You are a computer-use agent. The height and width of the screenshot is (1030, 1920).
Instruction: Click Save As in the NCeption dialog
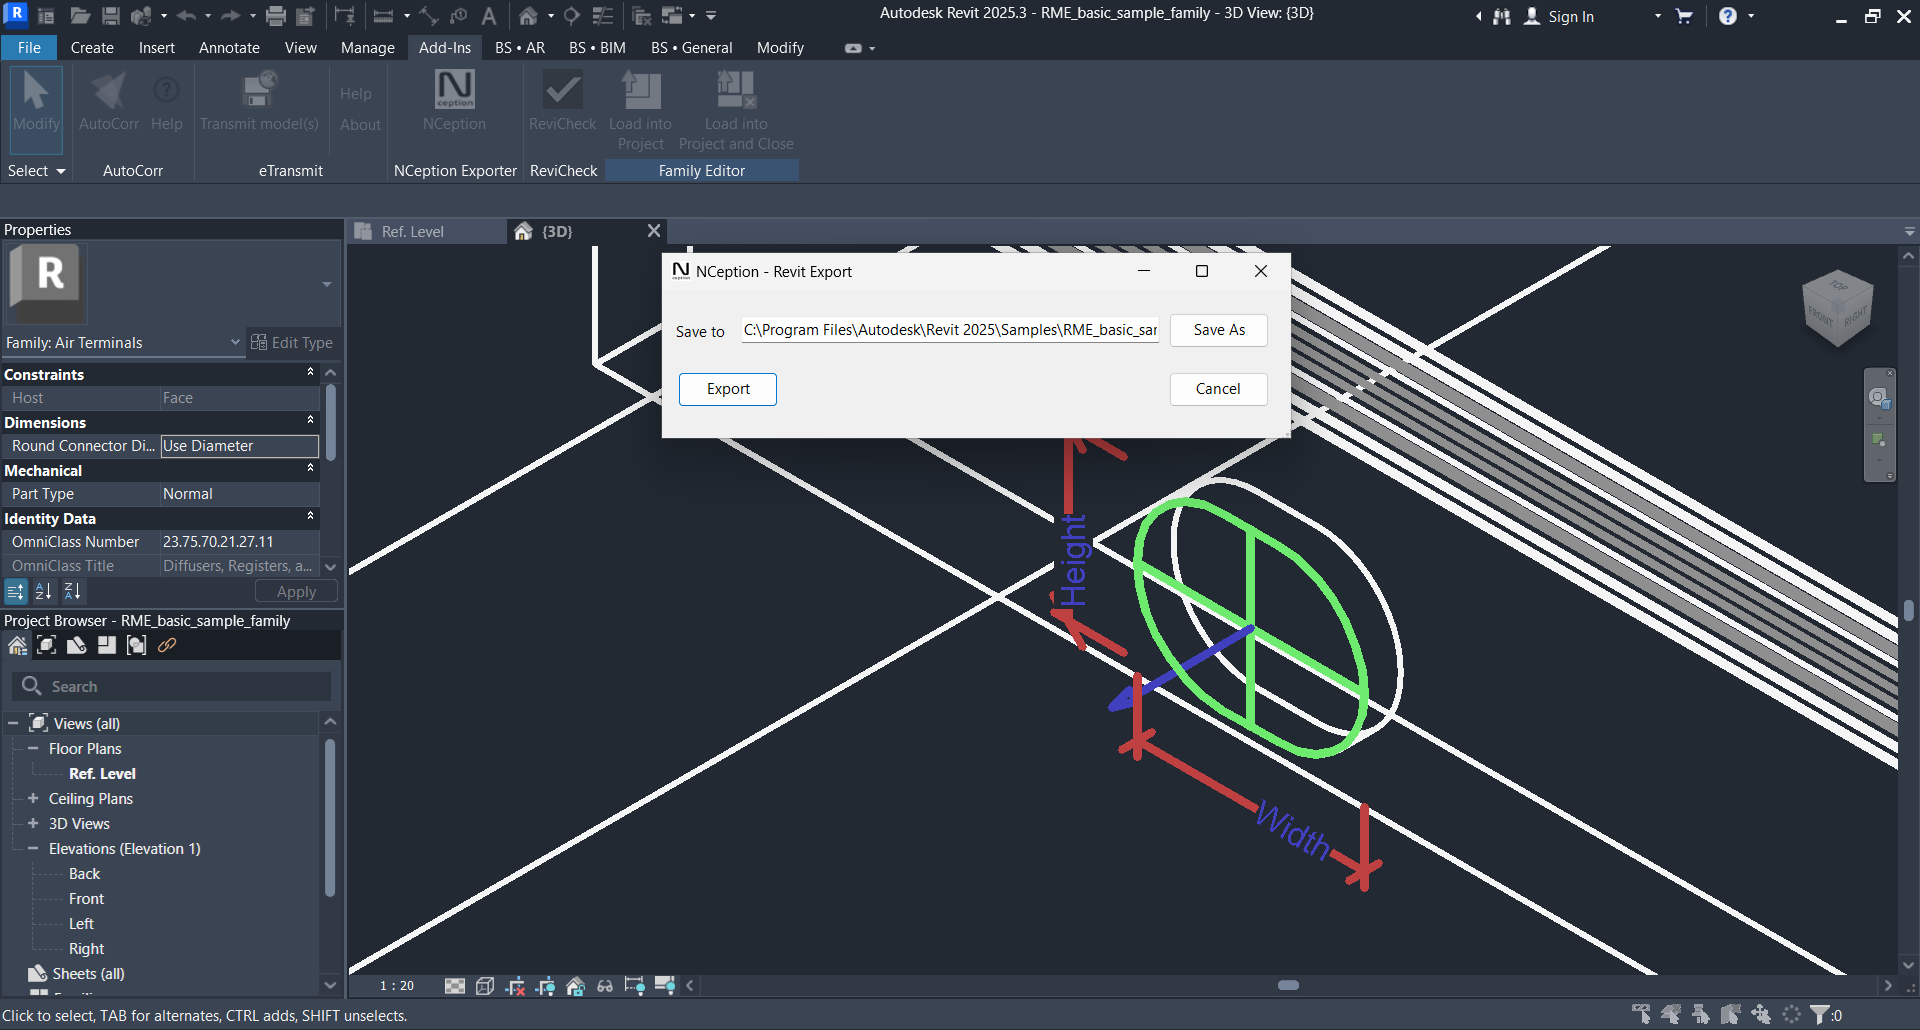point(1219,330)
